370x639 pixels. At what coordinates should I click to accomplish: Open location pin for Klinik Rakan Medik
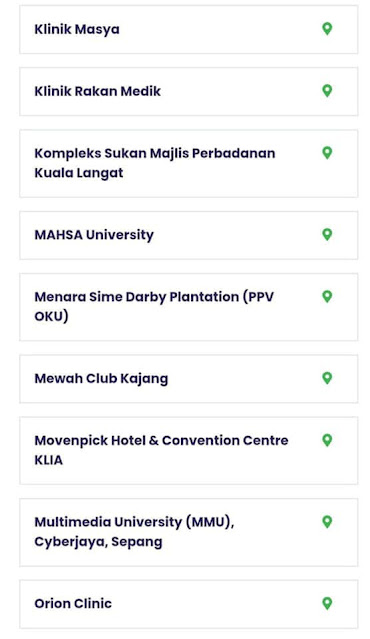click(327, 91)
